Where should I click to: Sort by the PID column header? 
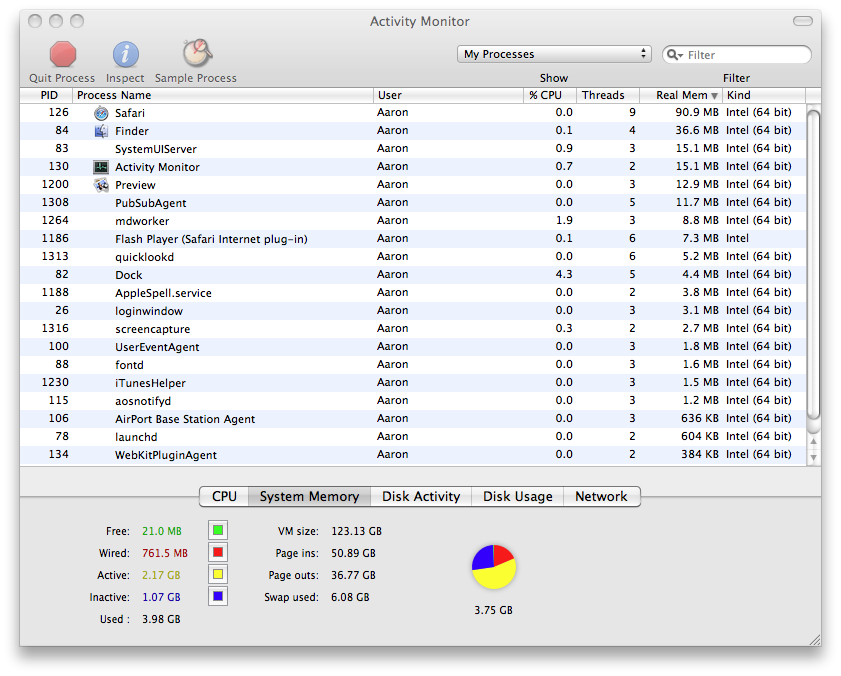[x=46, y=95]
